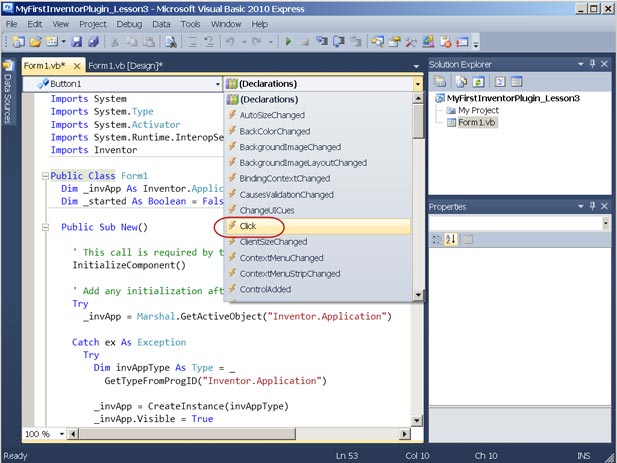Image resolution: width=617 pixels, height=463 pixels.
Task: Click the Save All toolbar icon
Action: click(x=94, y=42)
